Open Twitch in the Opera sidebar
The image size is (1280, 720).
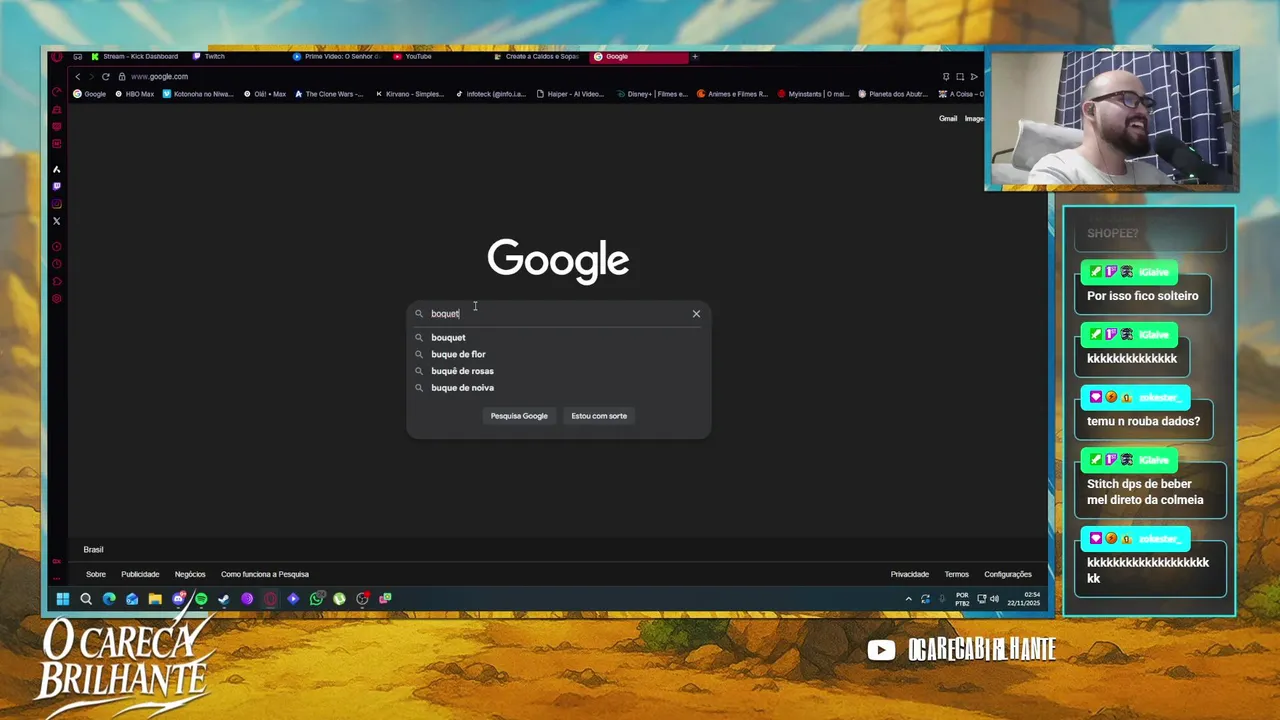57,186
